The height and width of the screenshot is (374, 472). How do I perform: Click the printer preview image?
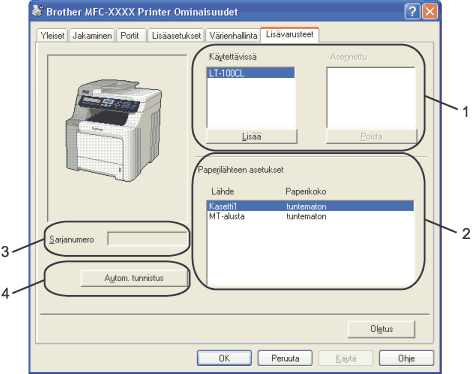click(114, 130)
